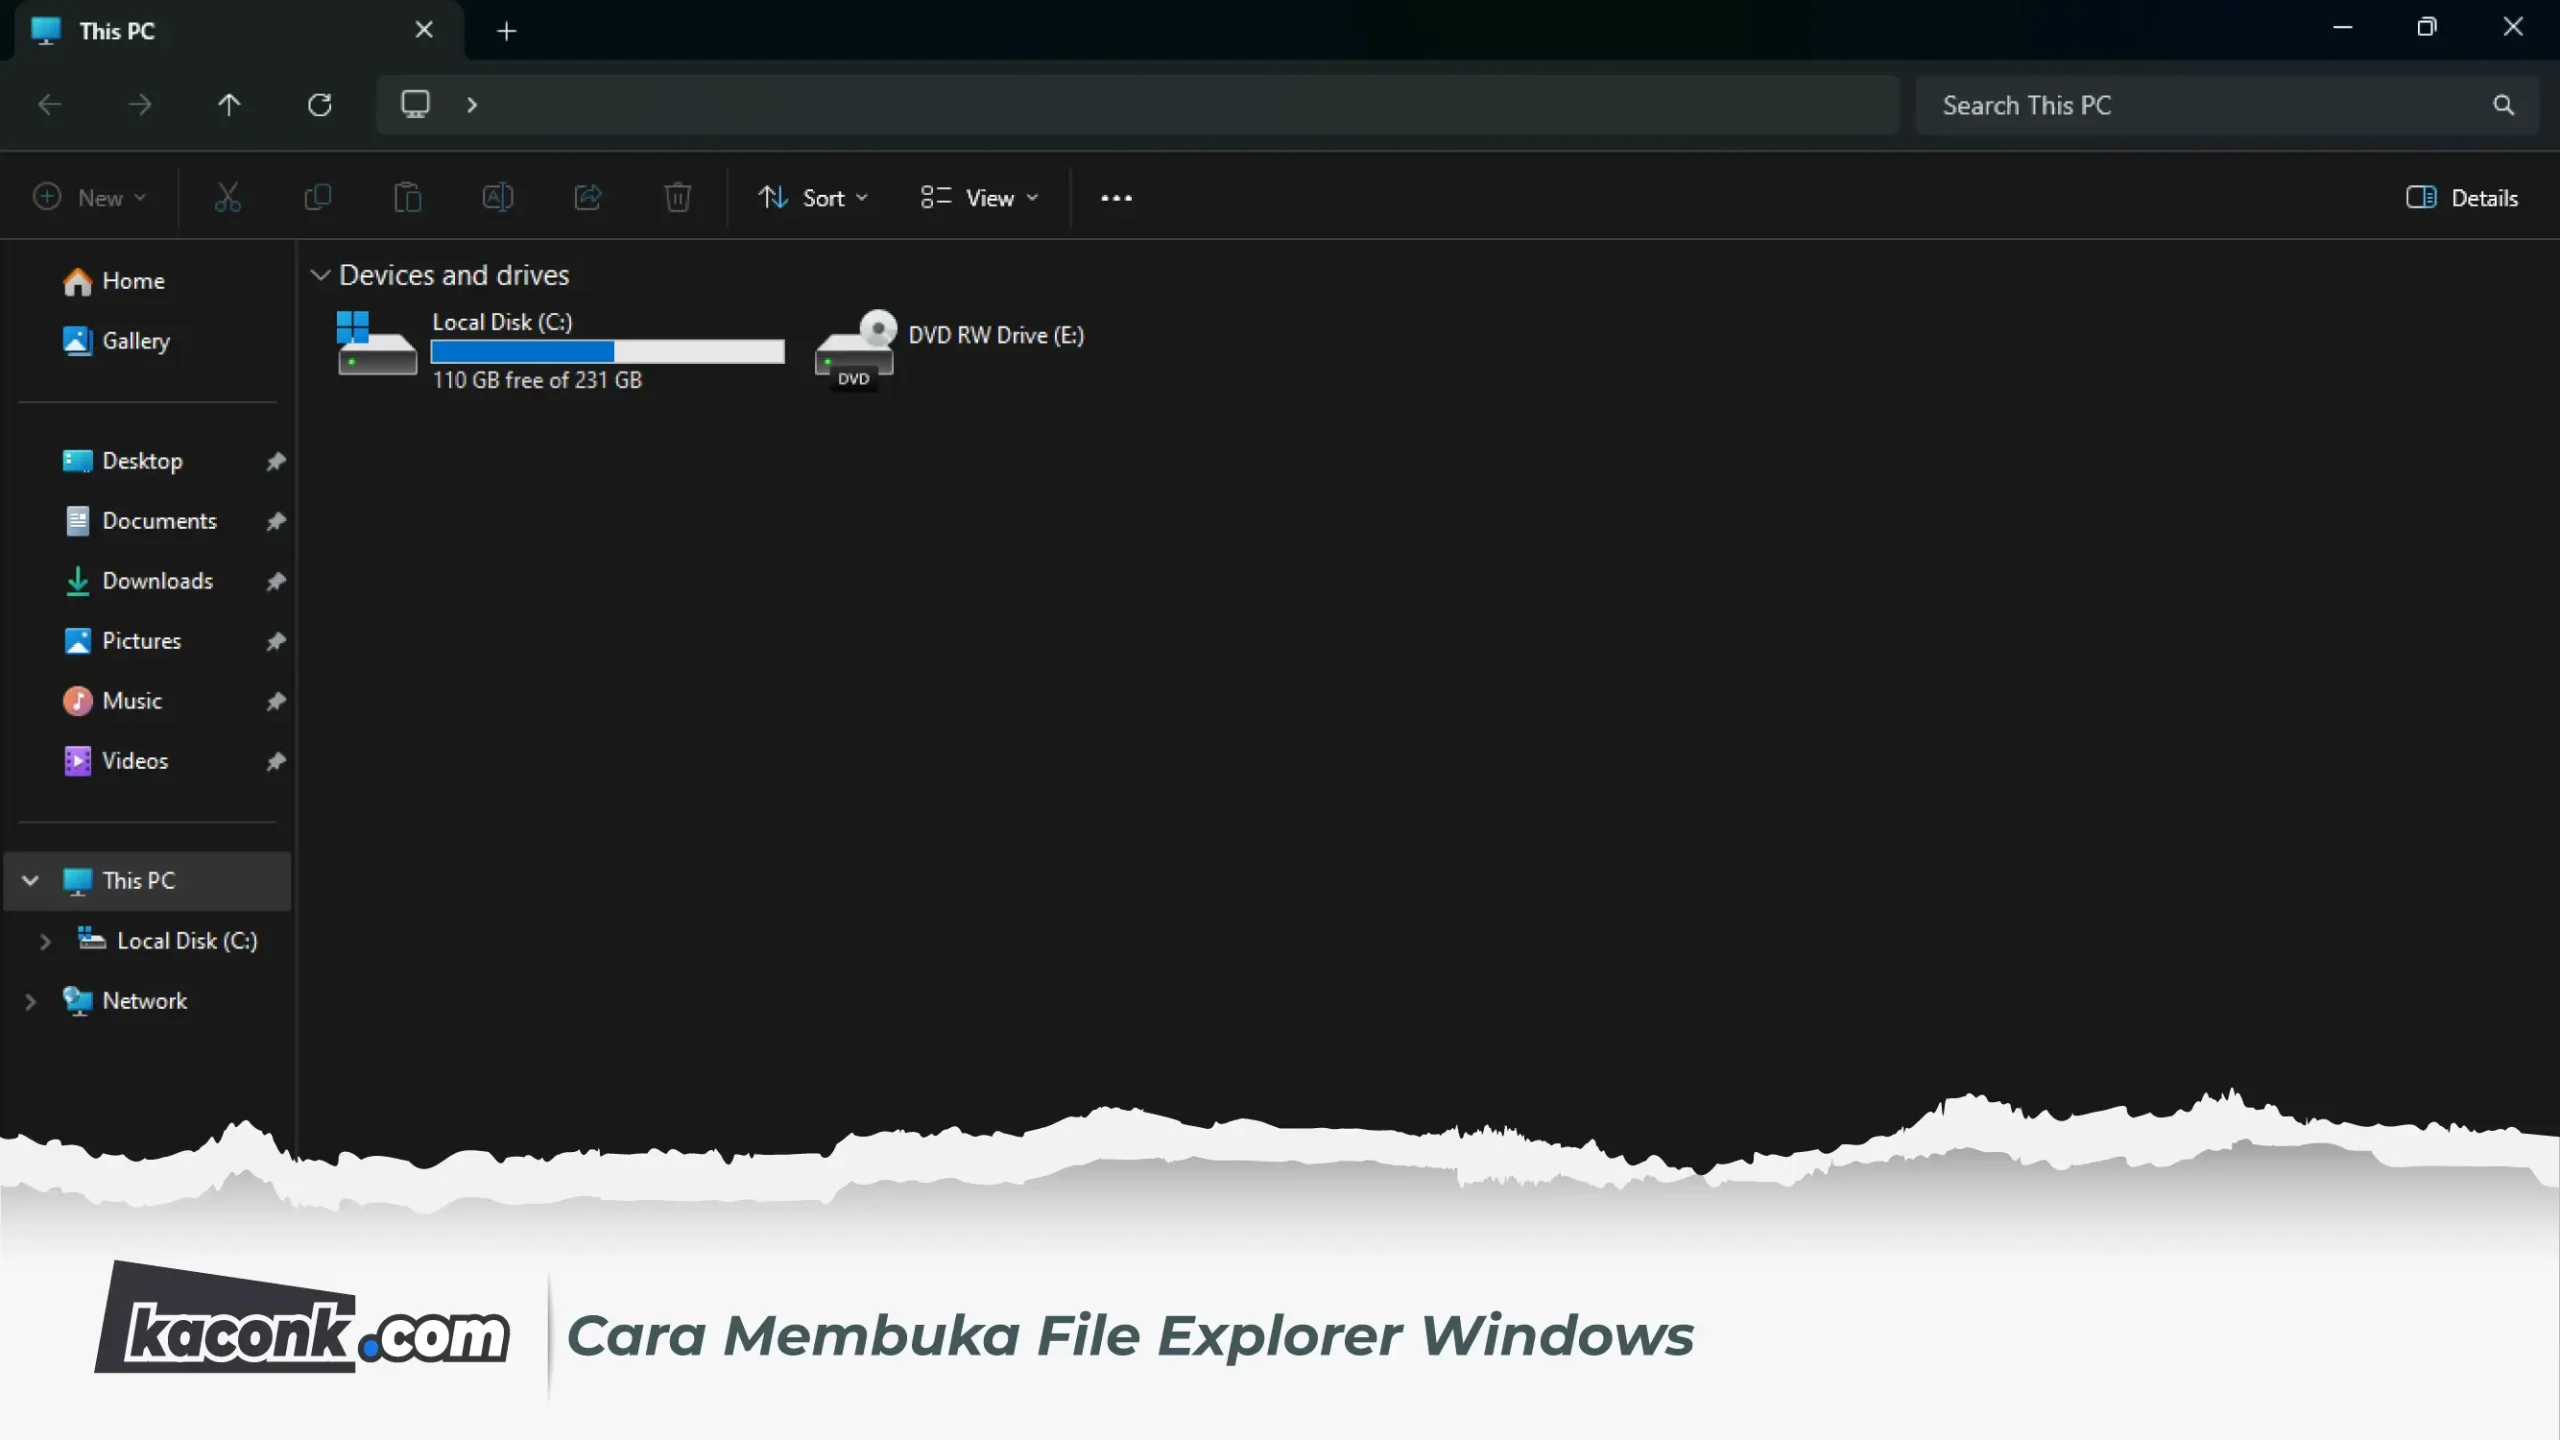Viewport: 2560px width, 1440px height.
Task: Click the pin icon beside Music
Action: coord(276,701)
